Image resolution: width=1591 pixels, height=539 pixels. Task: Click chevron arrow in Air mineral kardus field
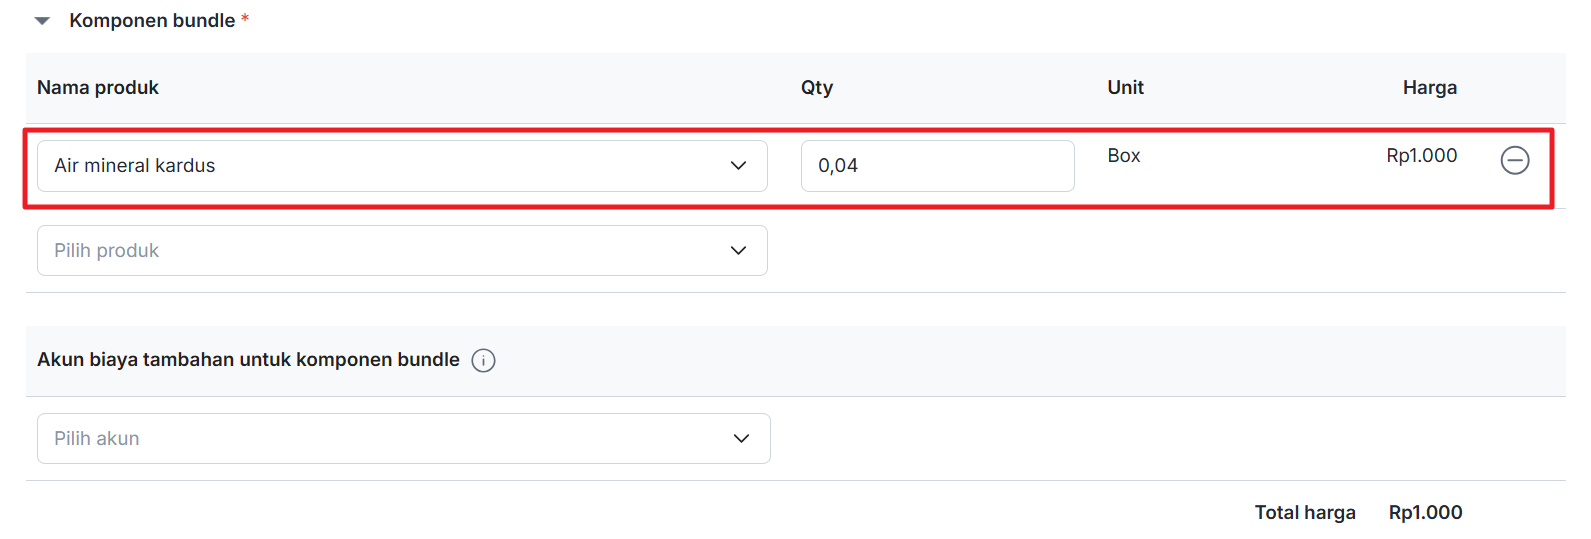(738, 166)
